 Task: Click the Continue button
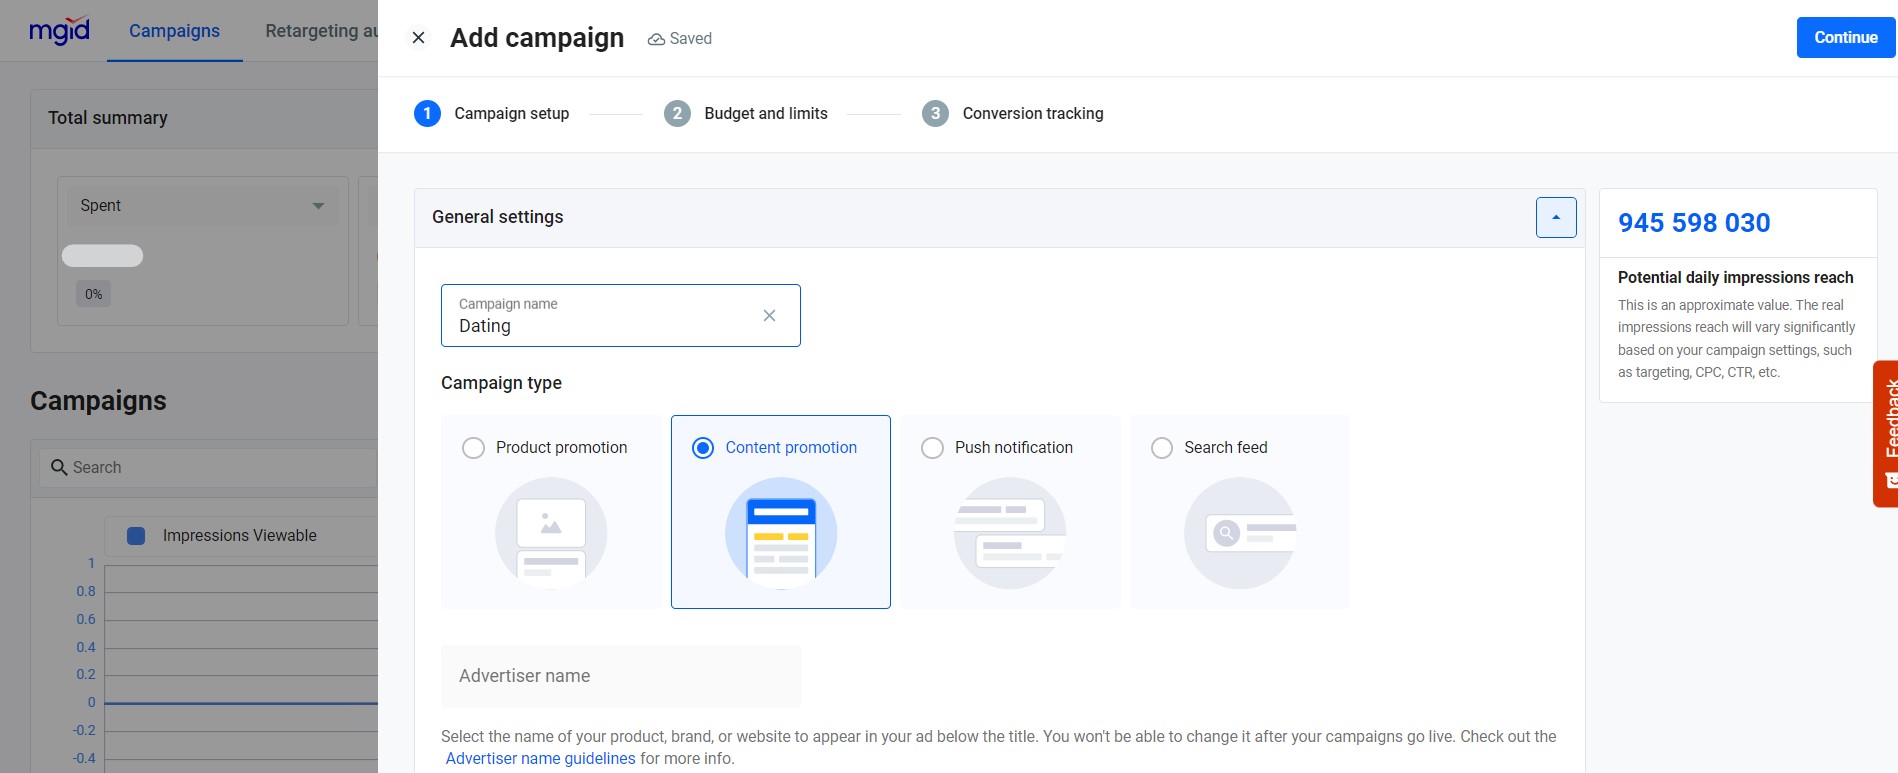click(1846, 38)
